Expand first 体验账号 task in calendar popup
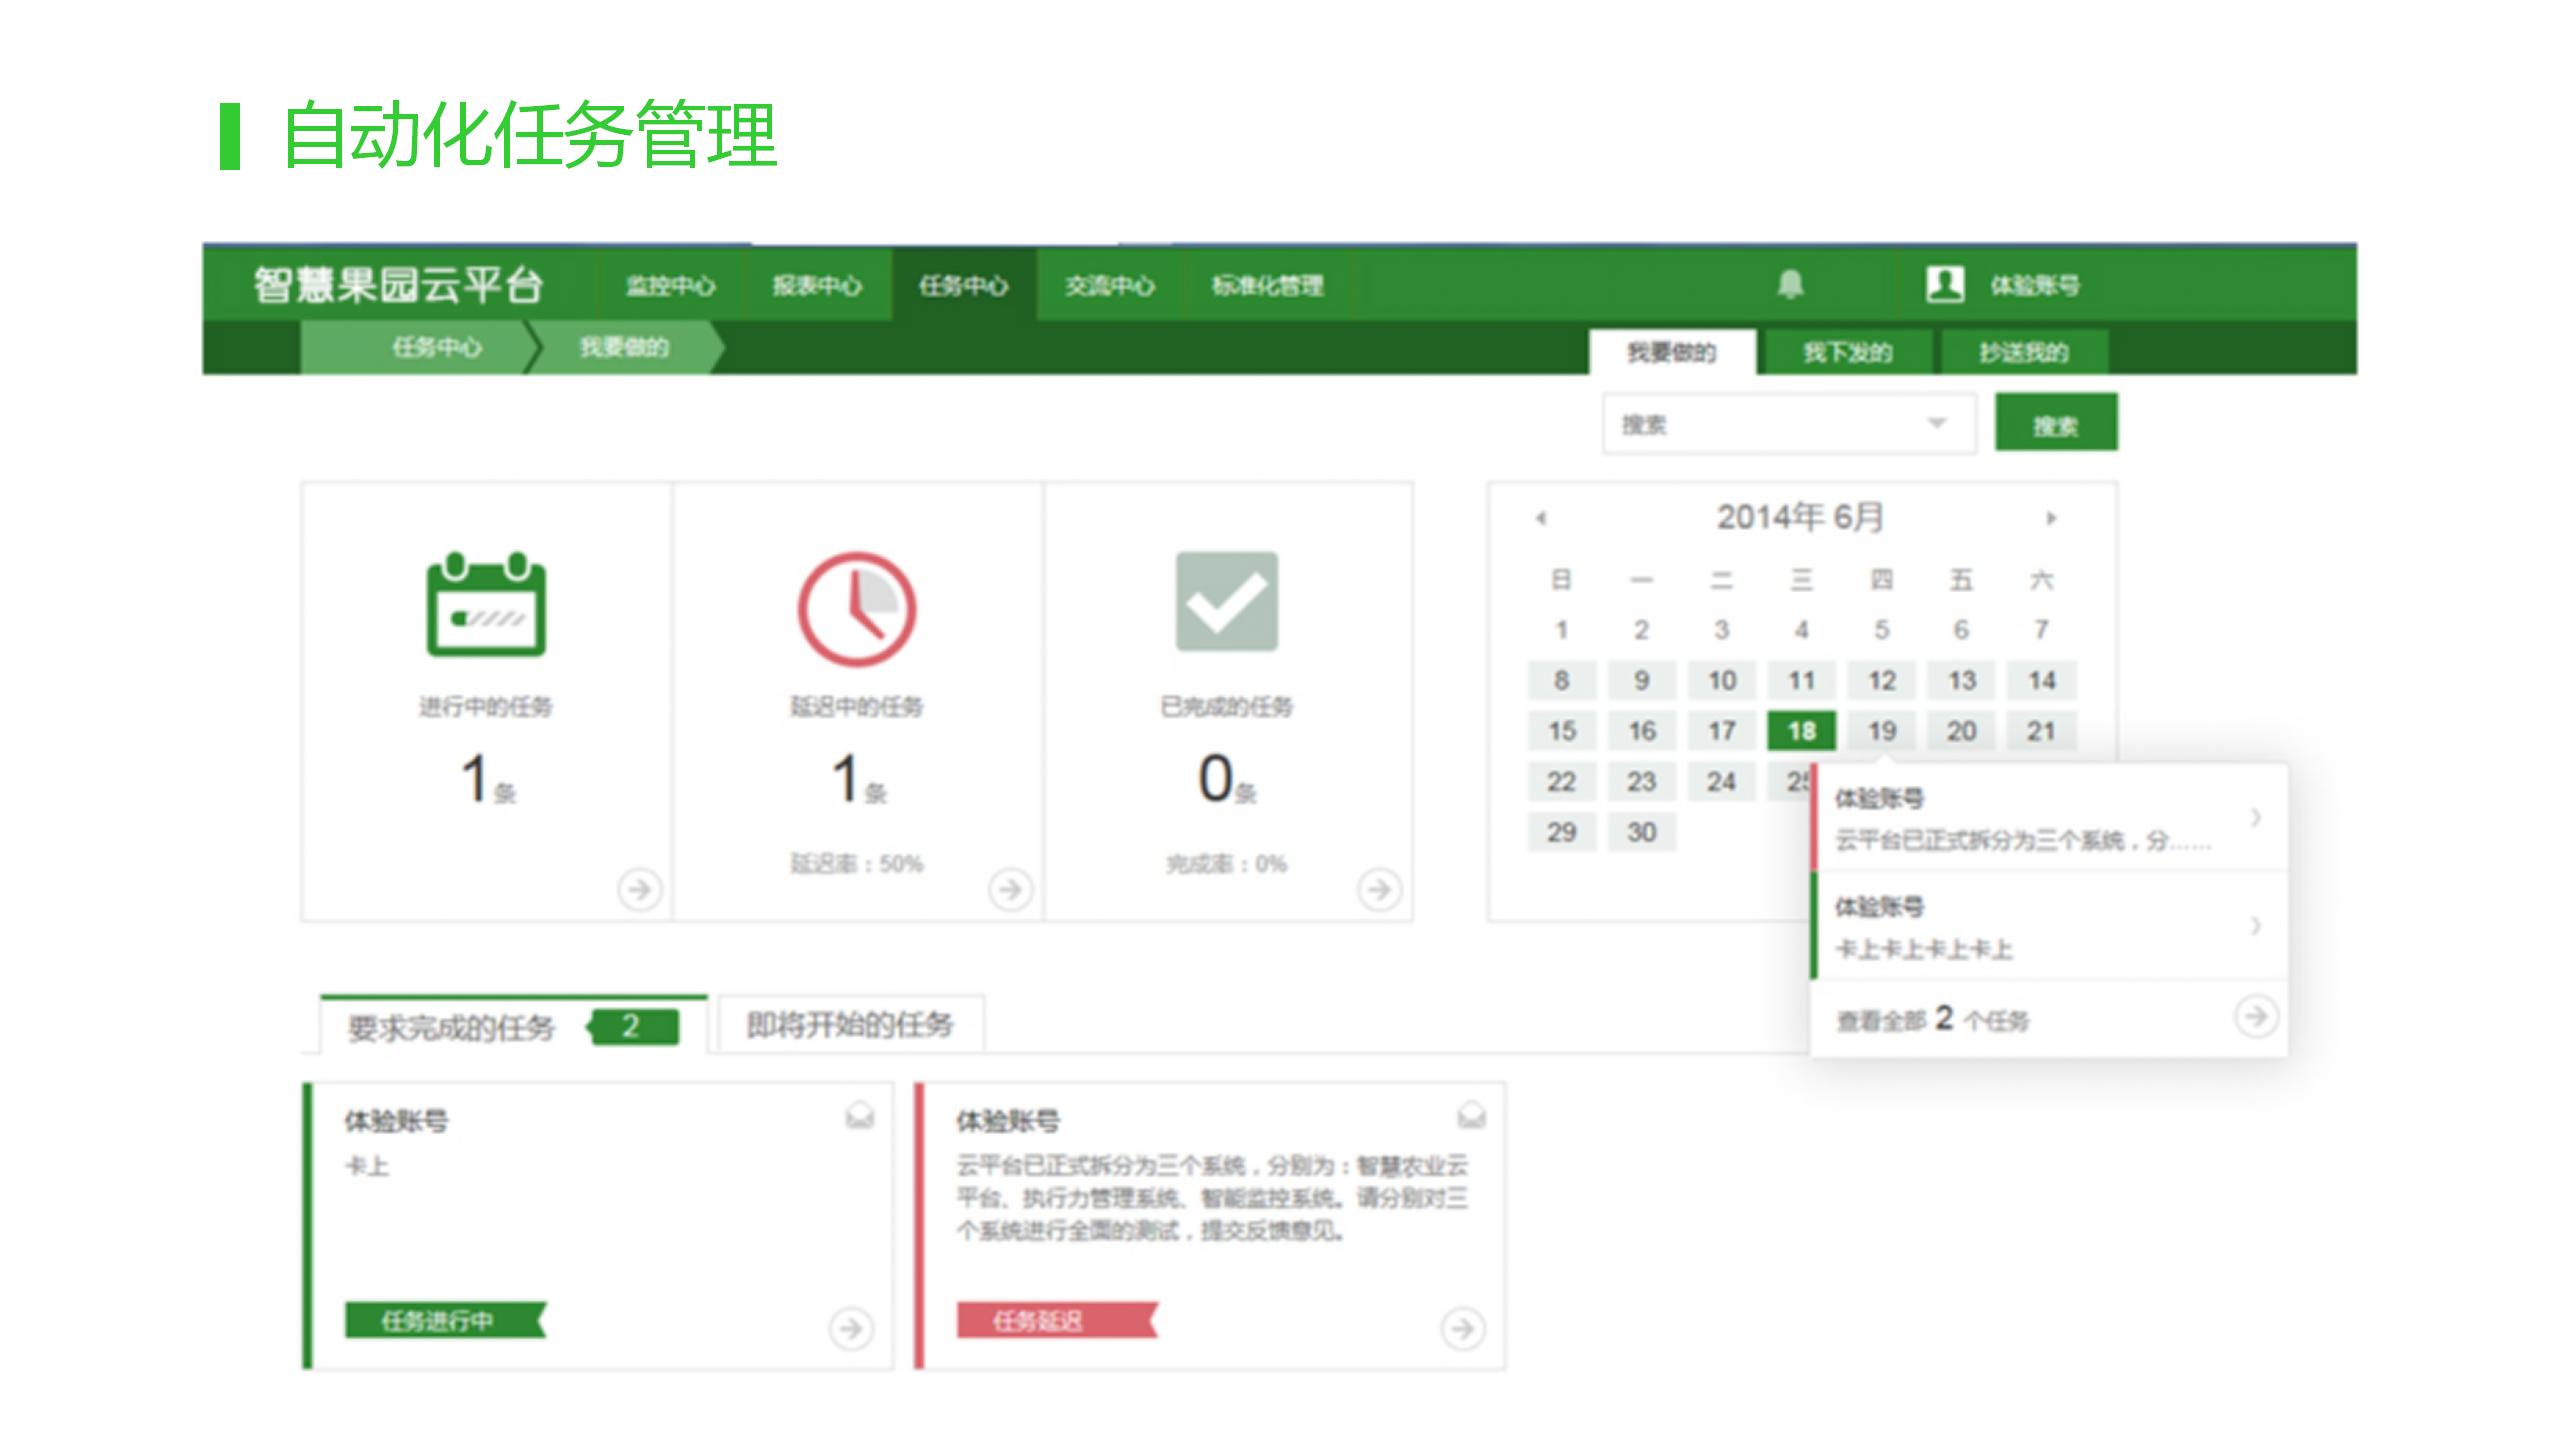The height and width of the screenshot is (1440, 2560). pos(2256,817)
